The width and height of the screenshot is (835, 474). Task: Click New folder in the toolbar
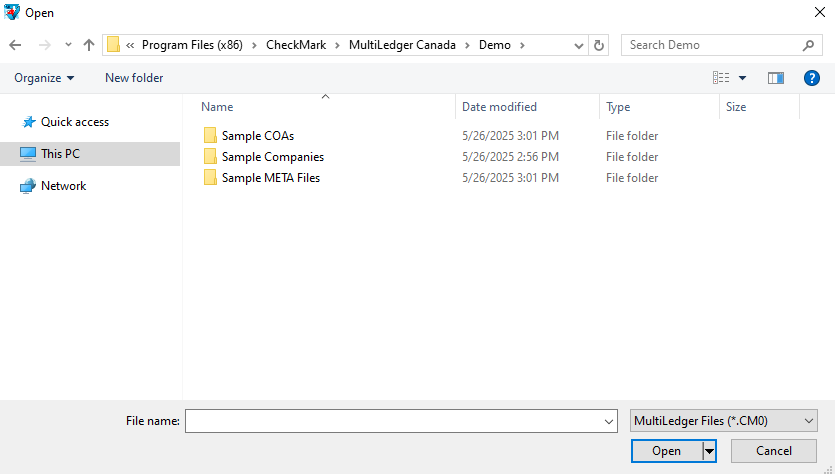134,78
